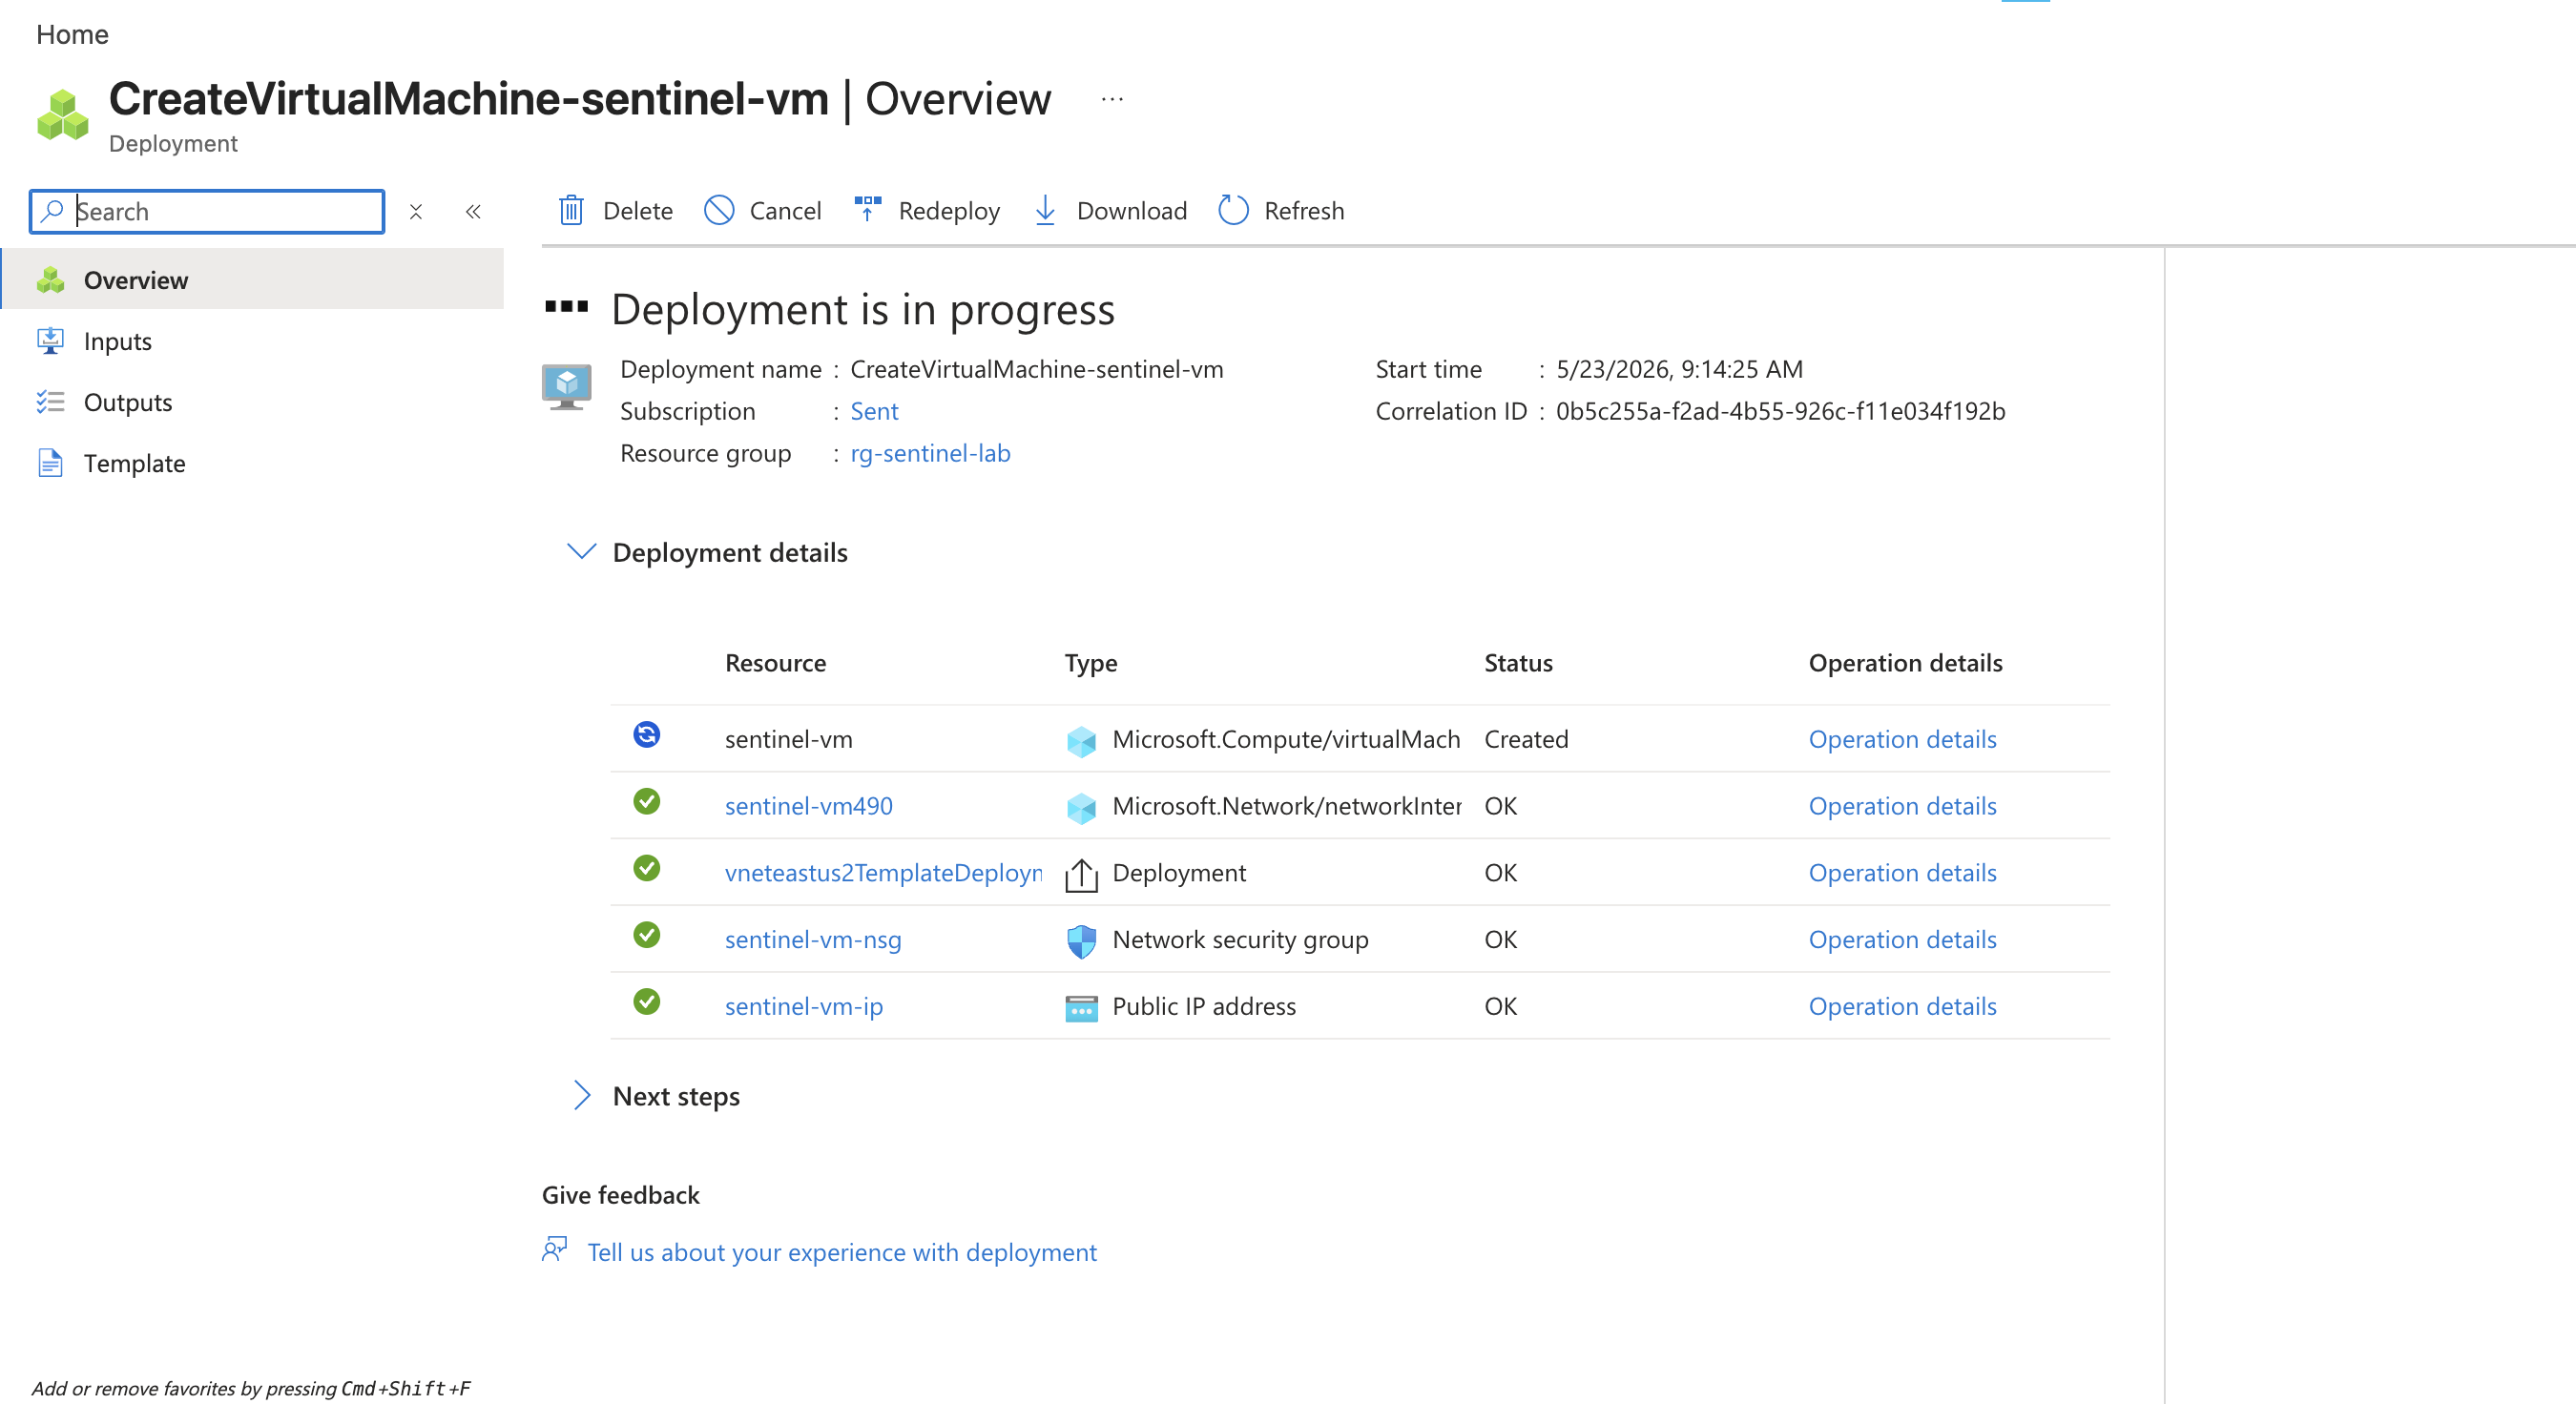Open sentinel-vm490 resource link
Screen dimensions: 2576x1404
pyautogui.click(x=808, y=806)
